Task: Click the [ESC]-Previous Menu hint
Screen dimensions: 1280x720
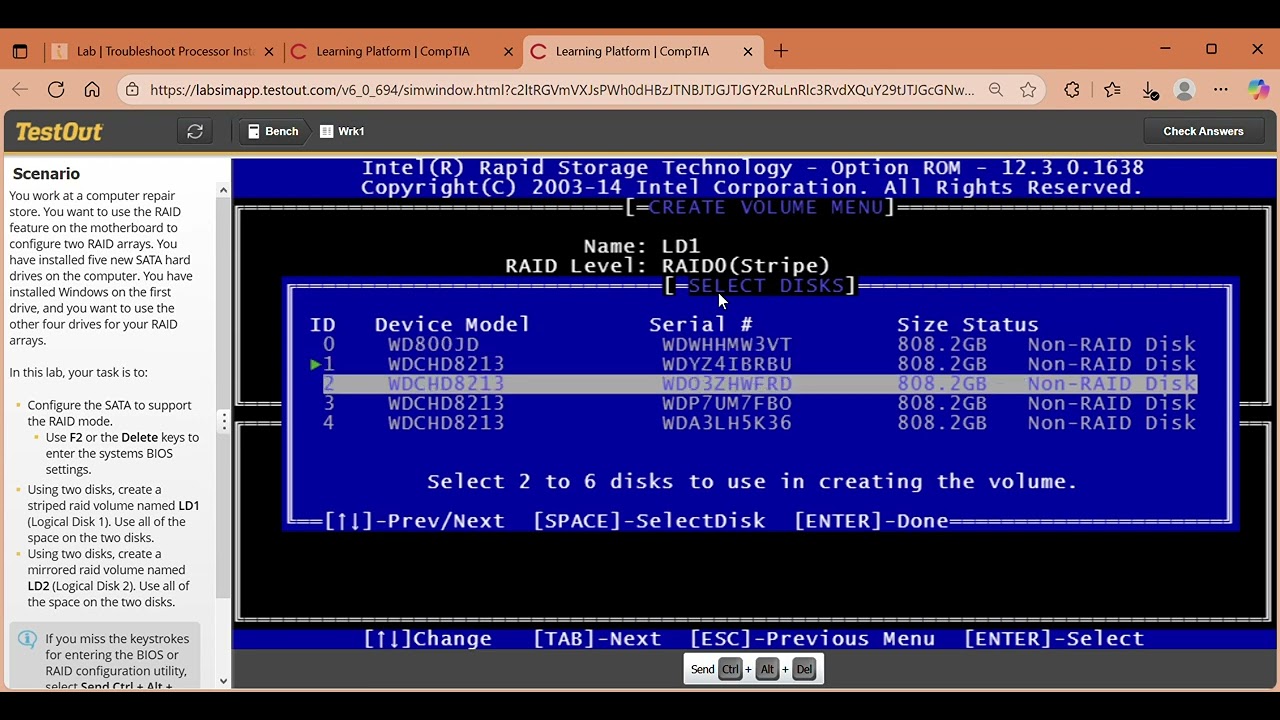Action: coord(812,639)
